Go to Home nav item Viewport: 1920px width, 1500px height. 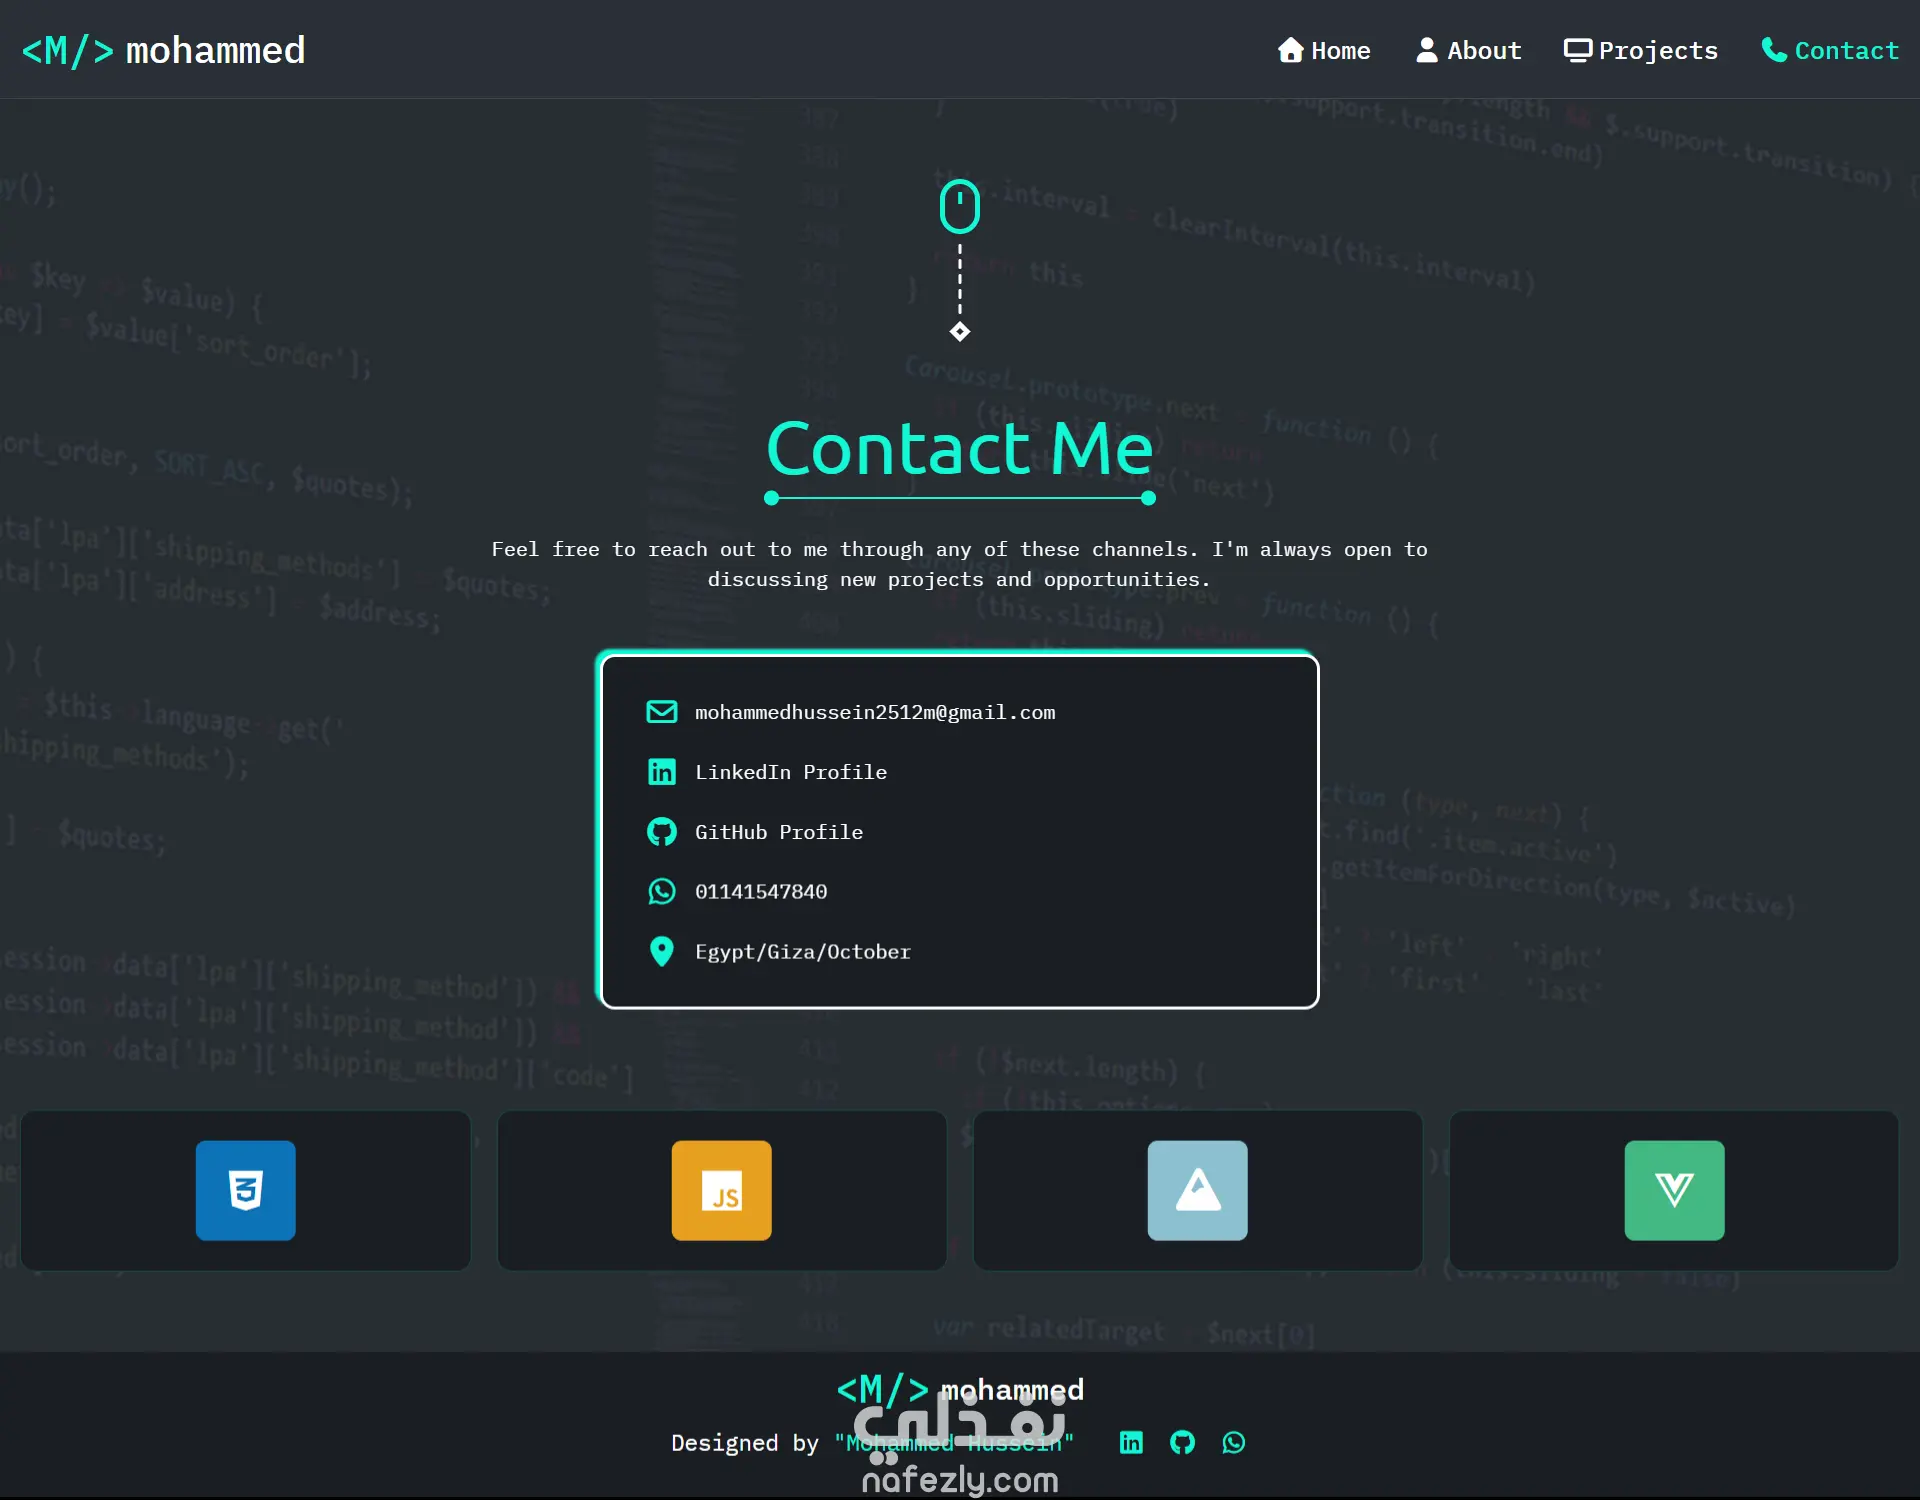pos(1324,50)
